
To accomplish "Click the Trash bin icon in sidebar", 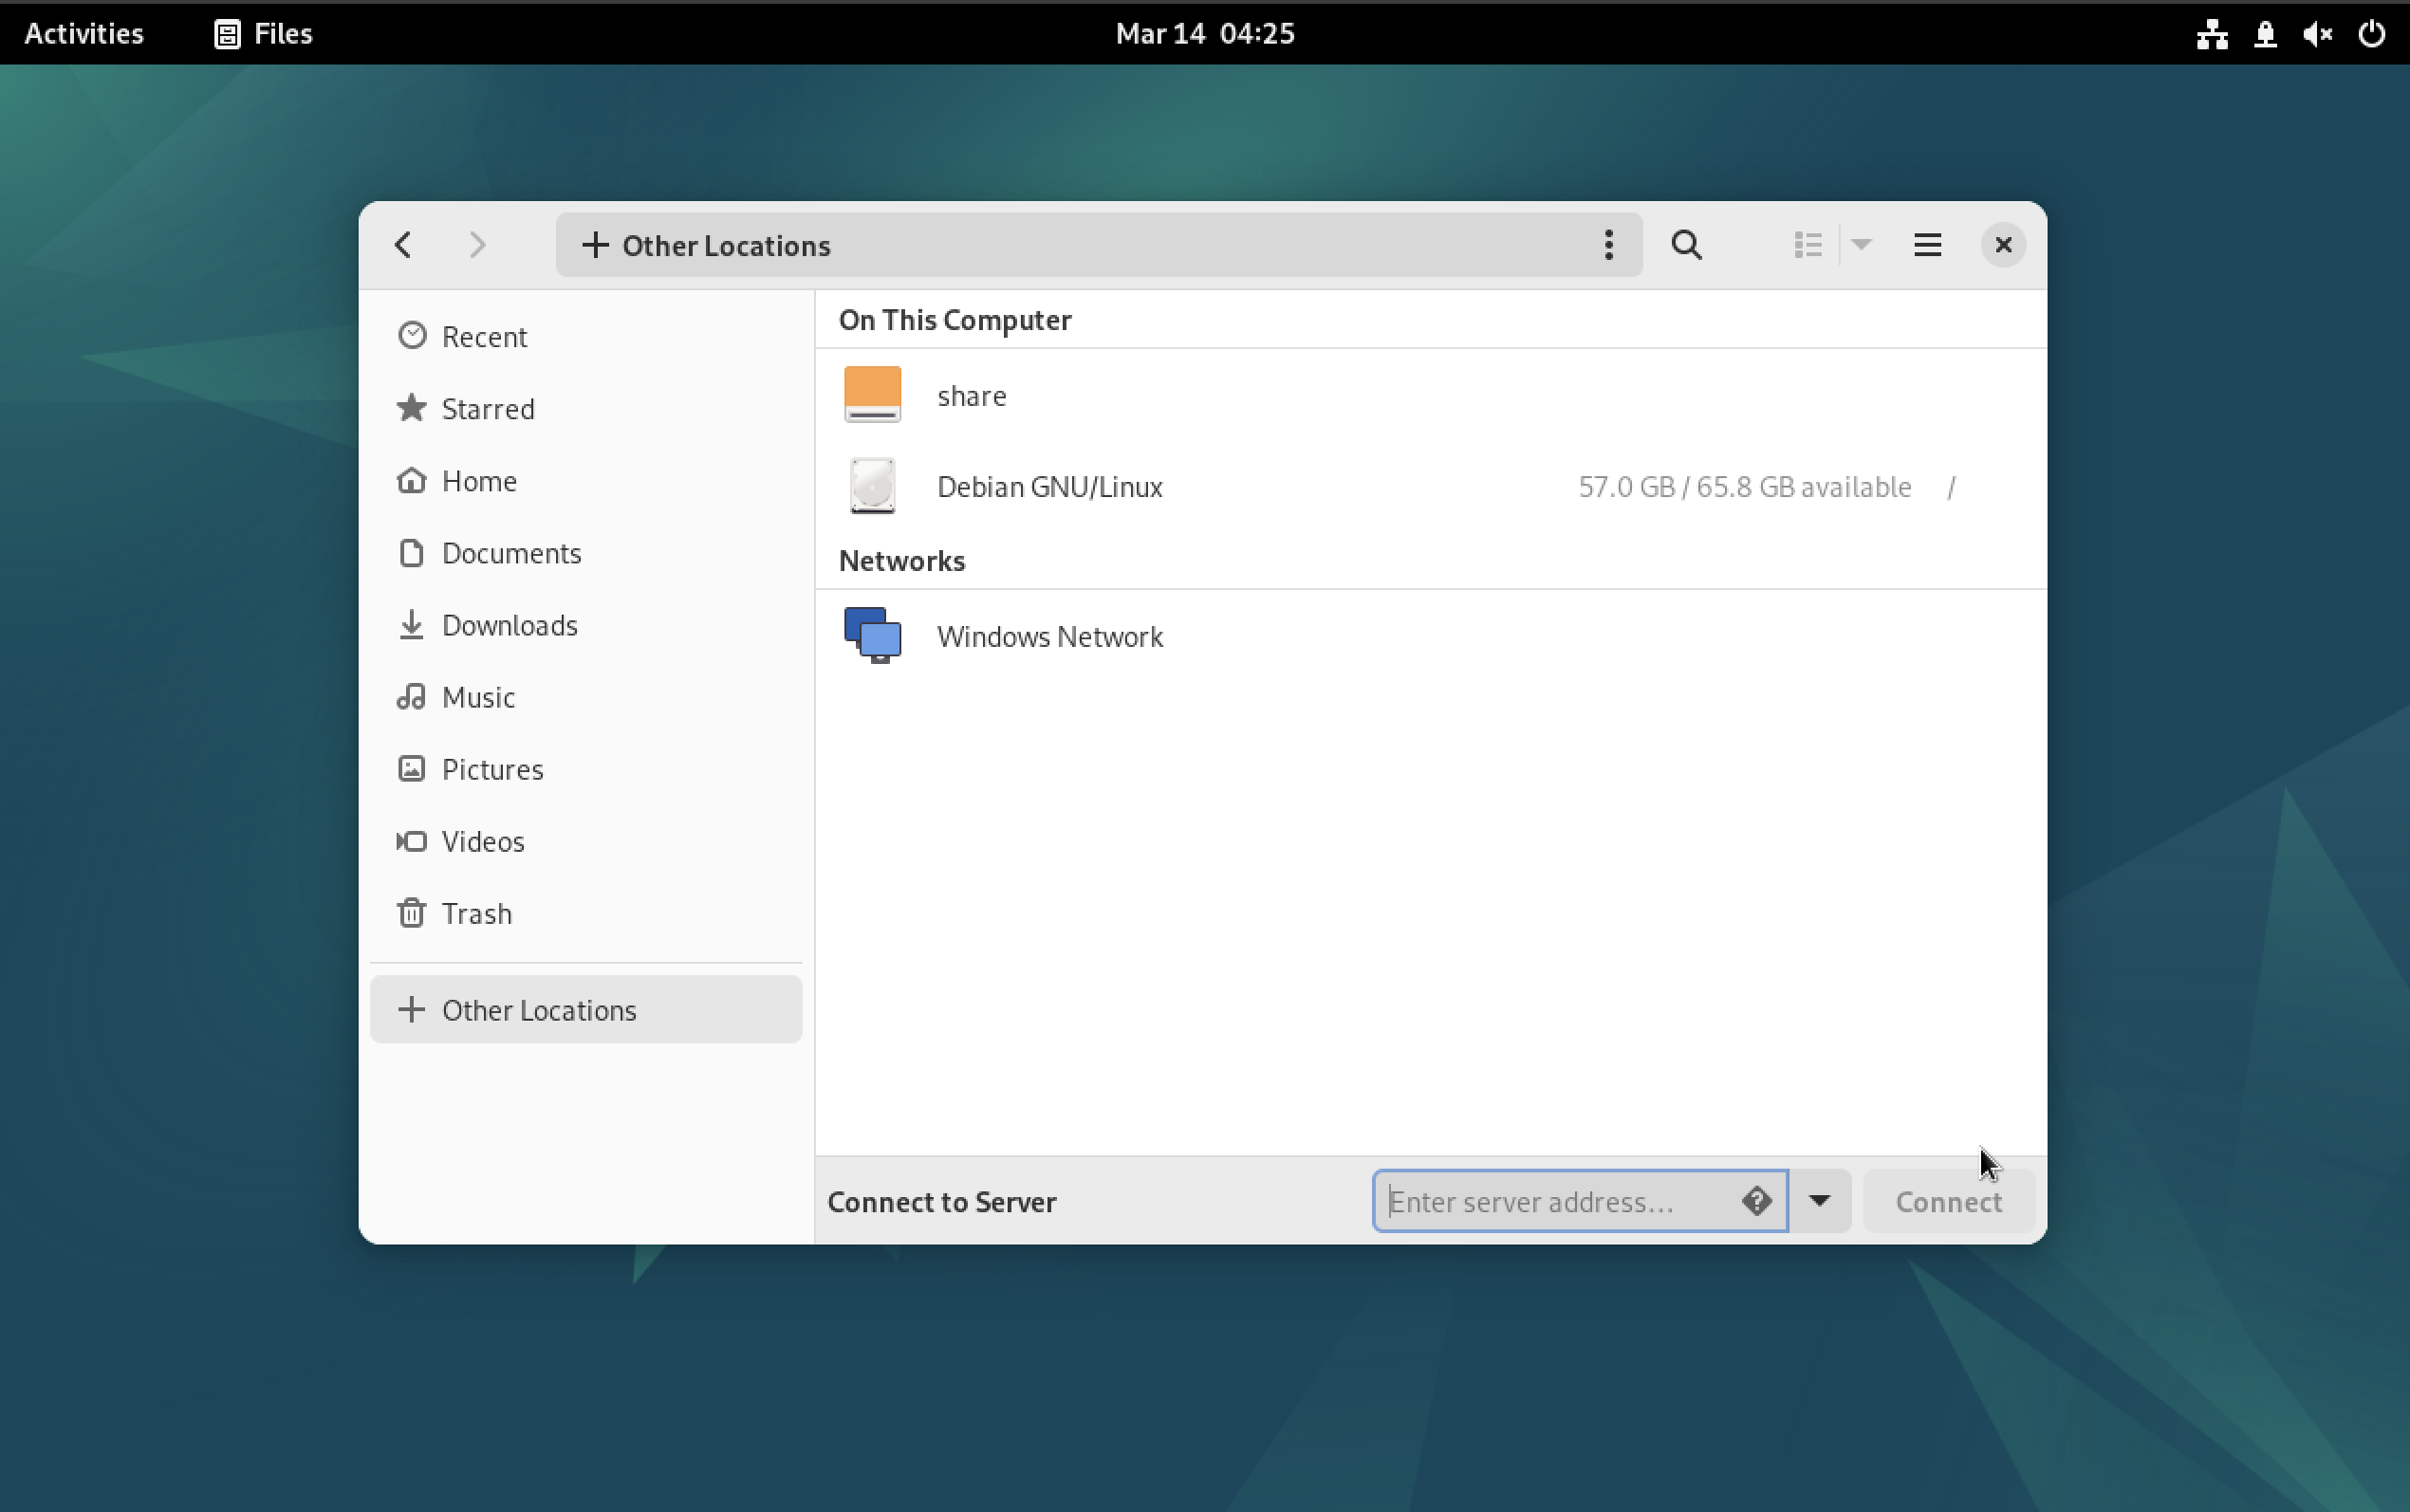I will 411,912.
